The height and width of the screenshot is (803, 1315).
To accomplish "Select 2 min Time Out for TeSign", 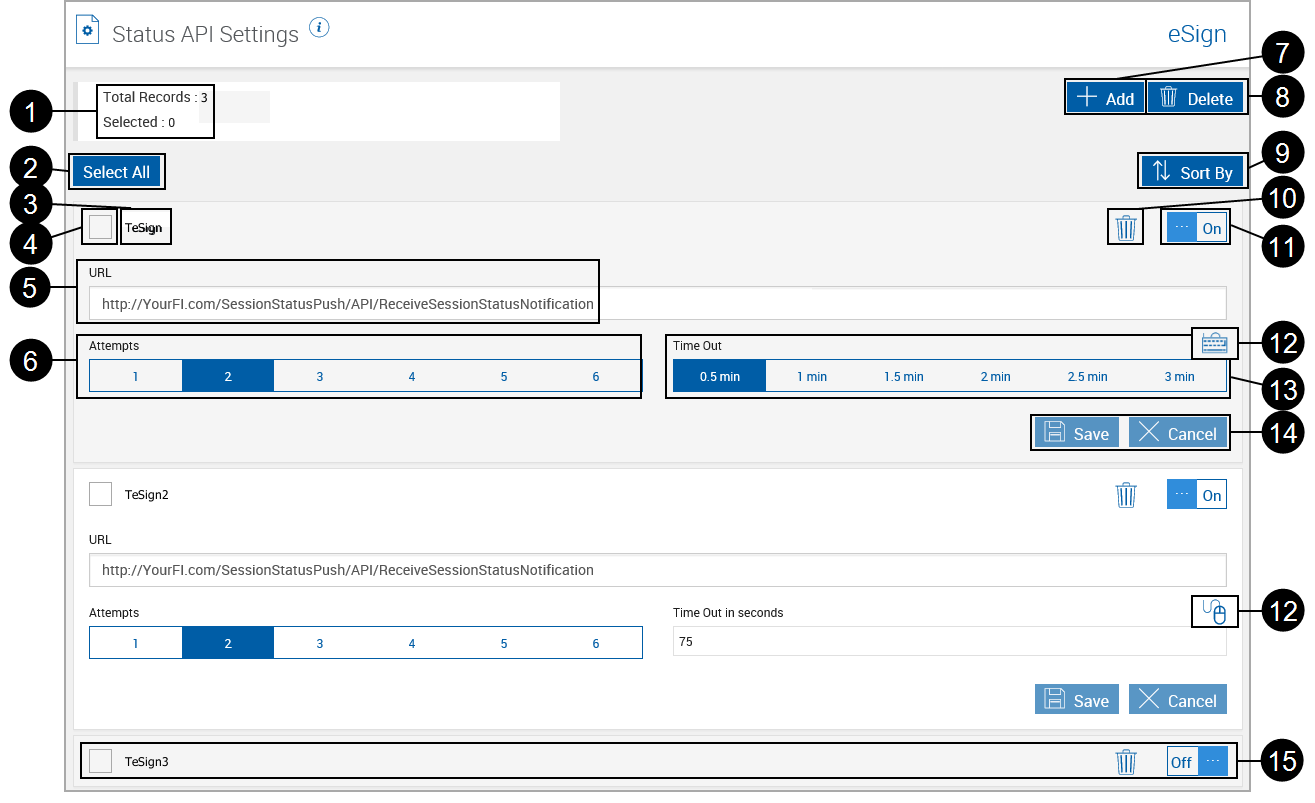I will tap(996, 376).
